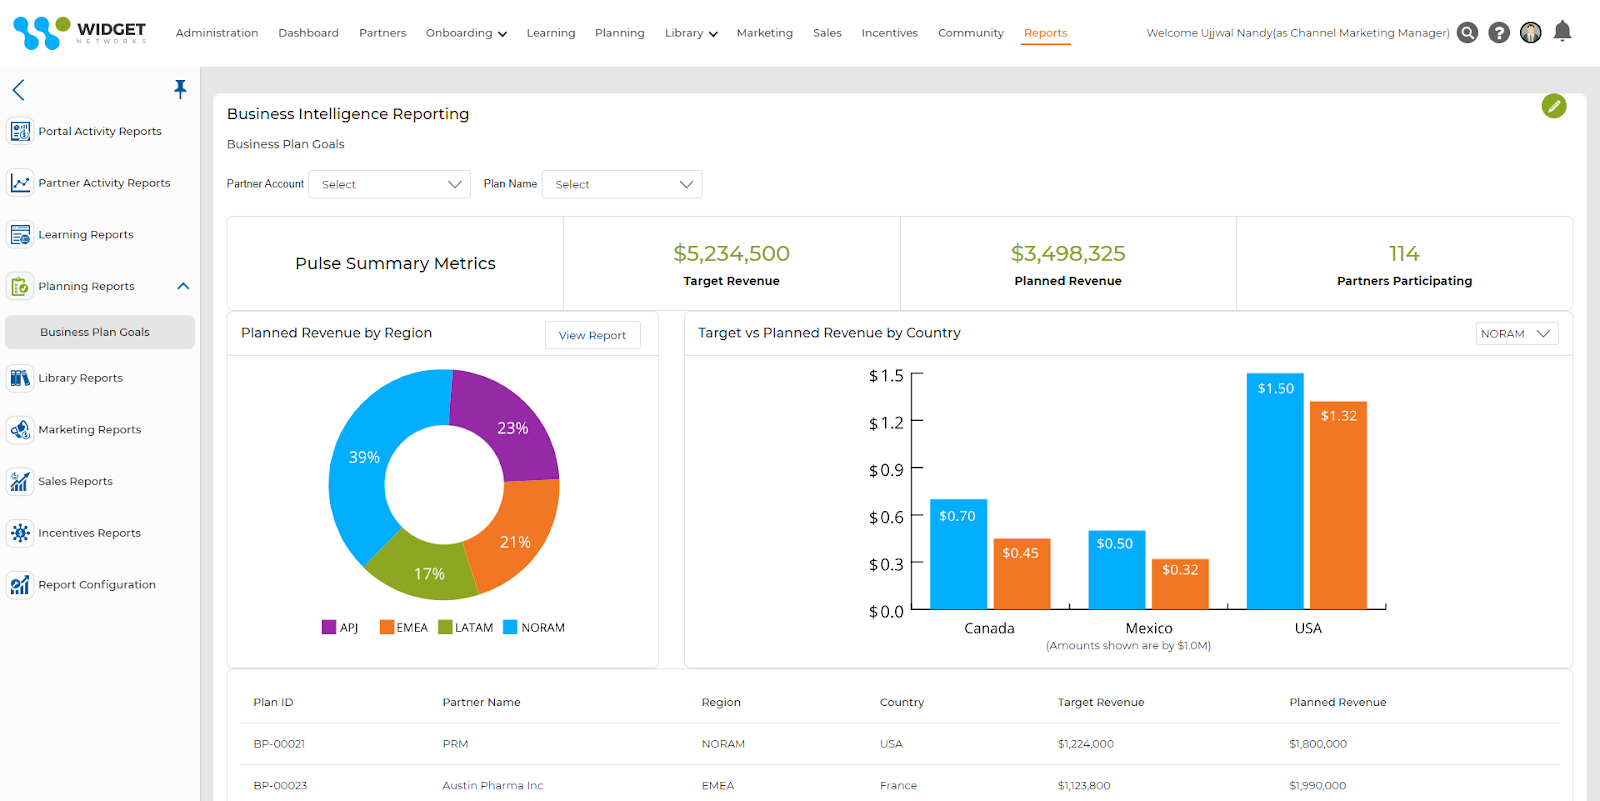Click the 17% LATAM donut segment
The height and width of the screenshot is (801, 1600).
point(428,572)
